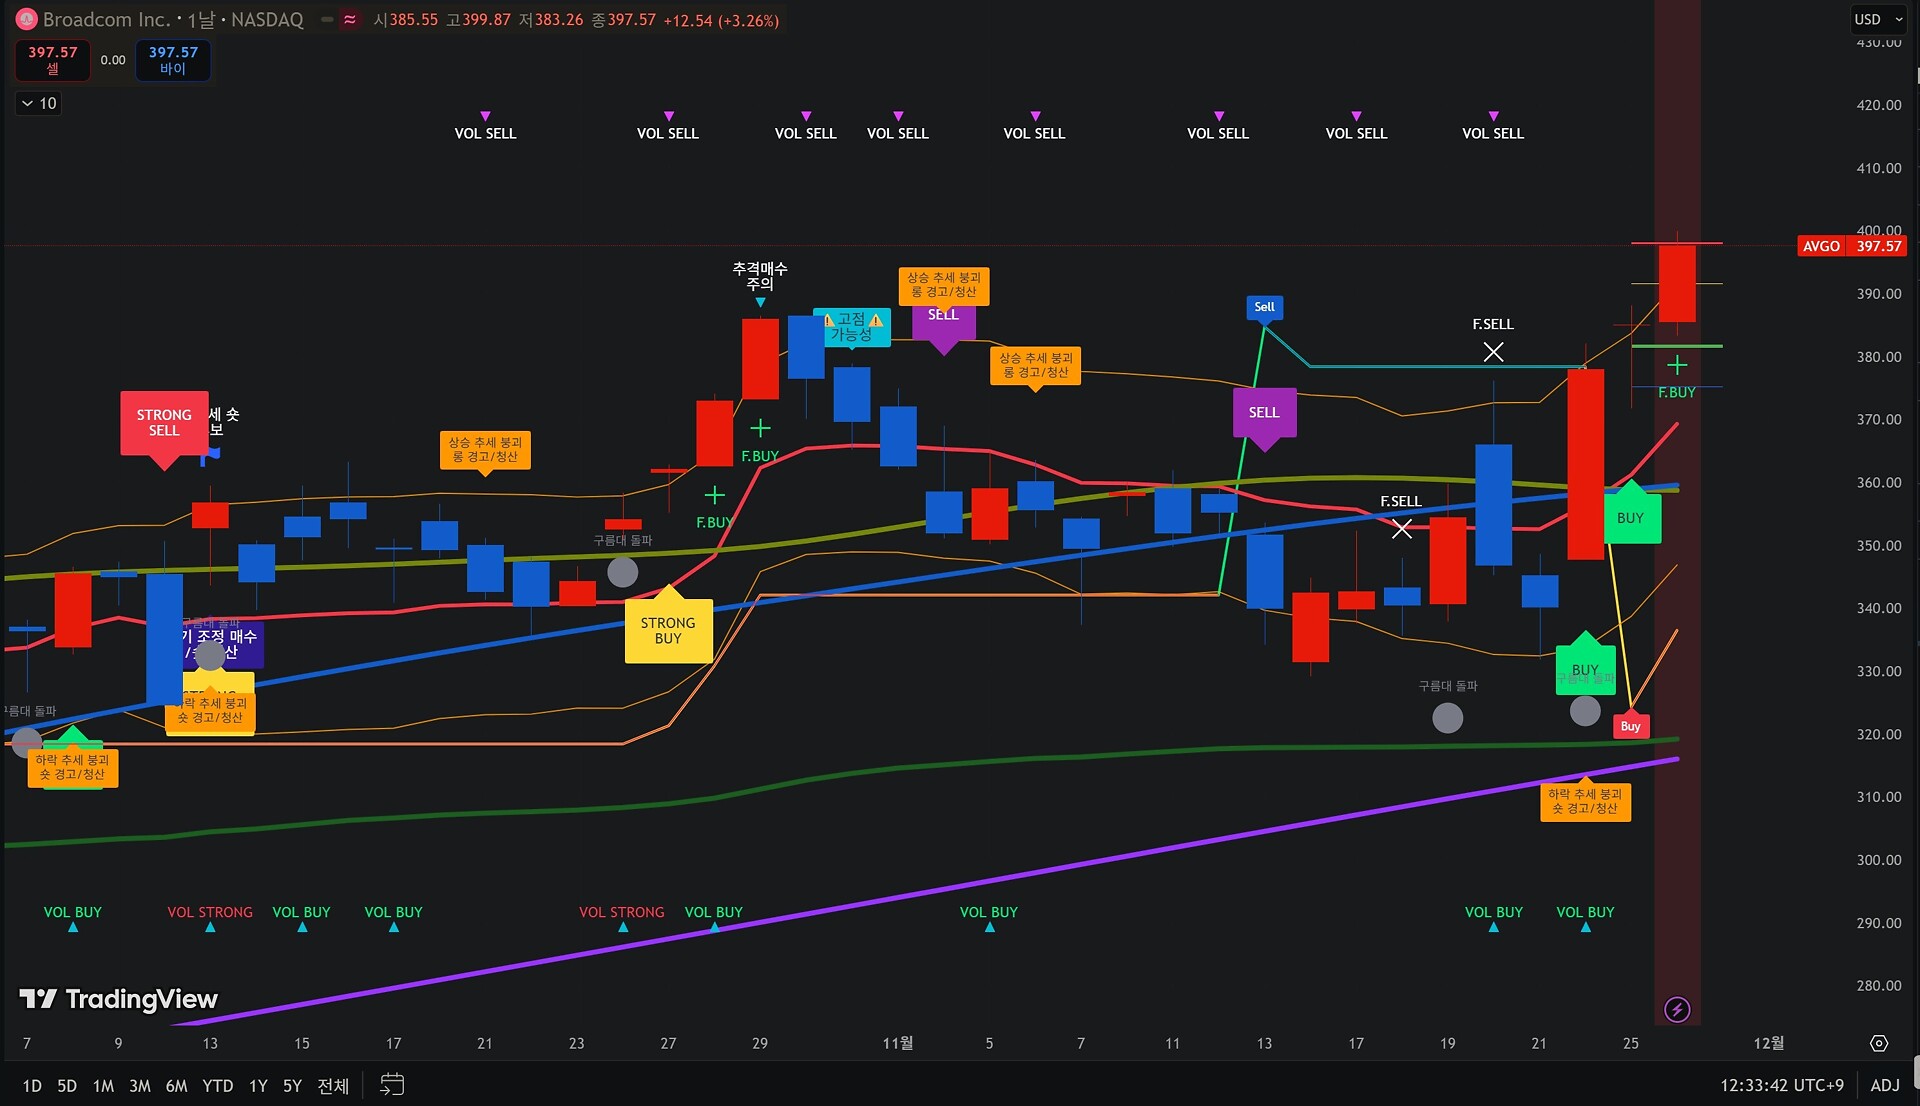Click the pink approximate-equal indicator icon
This screenshot has height=1106, width=1920.
pyautogui.click(x=349, y=19)
